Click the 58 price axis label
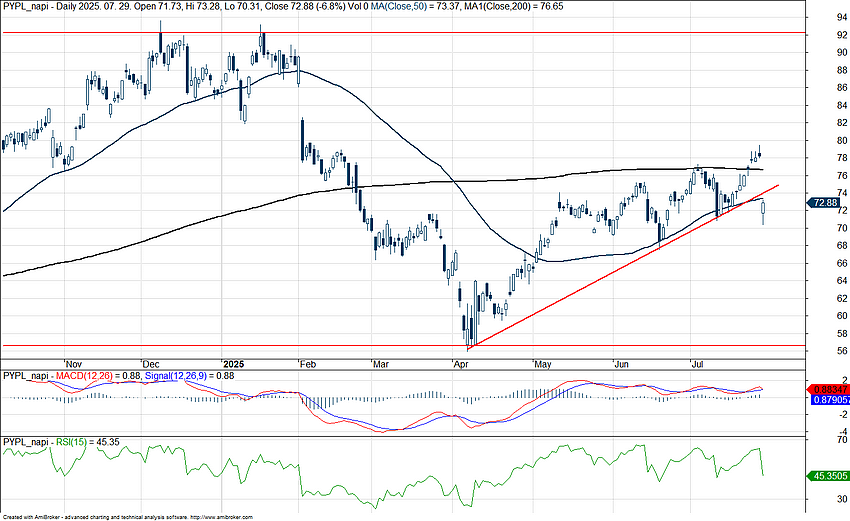The height and width of the screenshot is (521, 850). tap(842, 333)
